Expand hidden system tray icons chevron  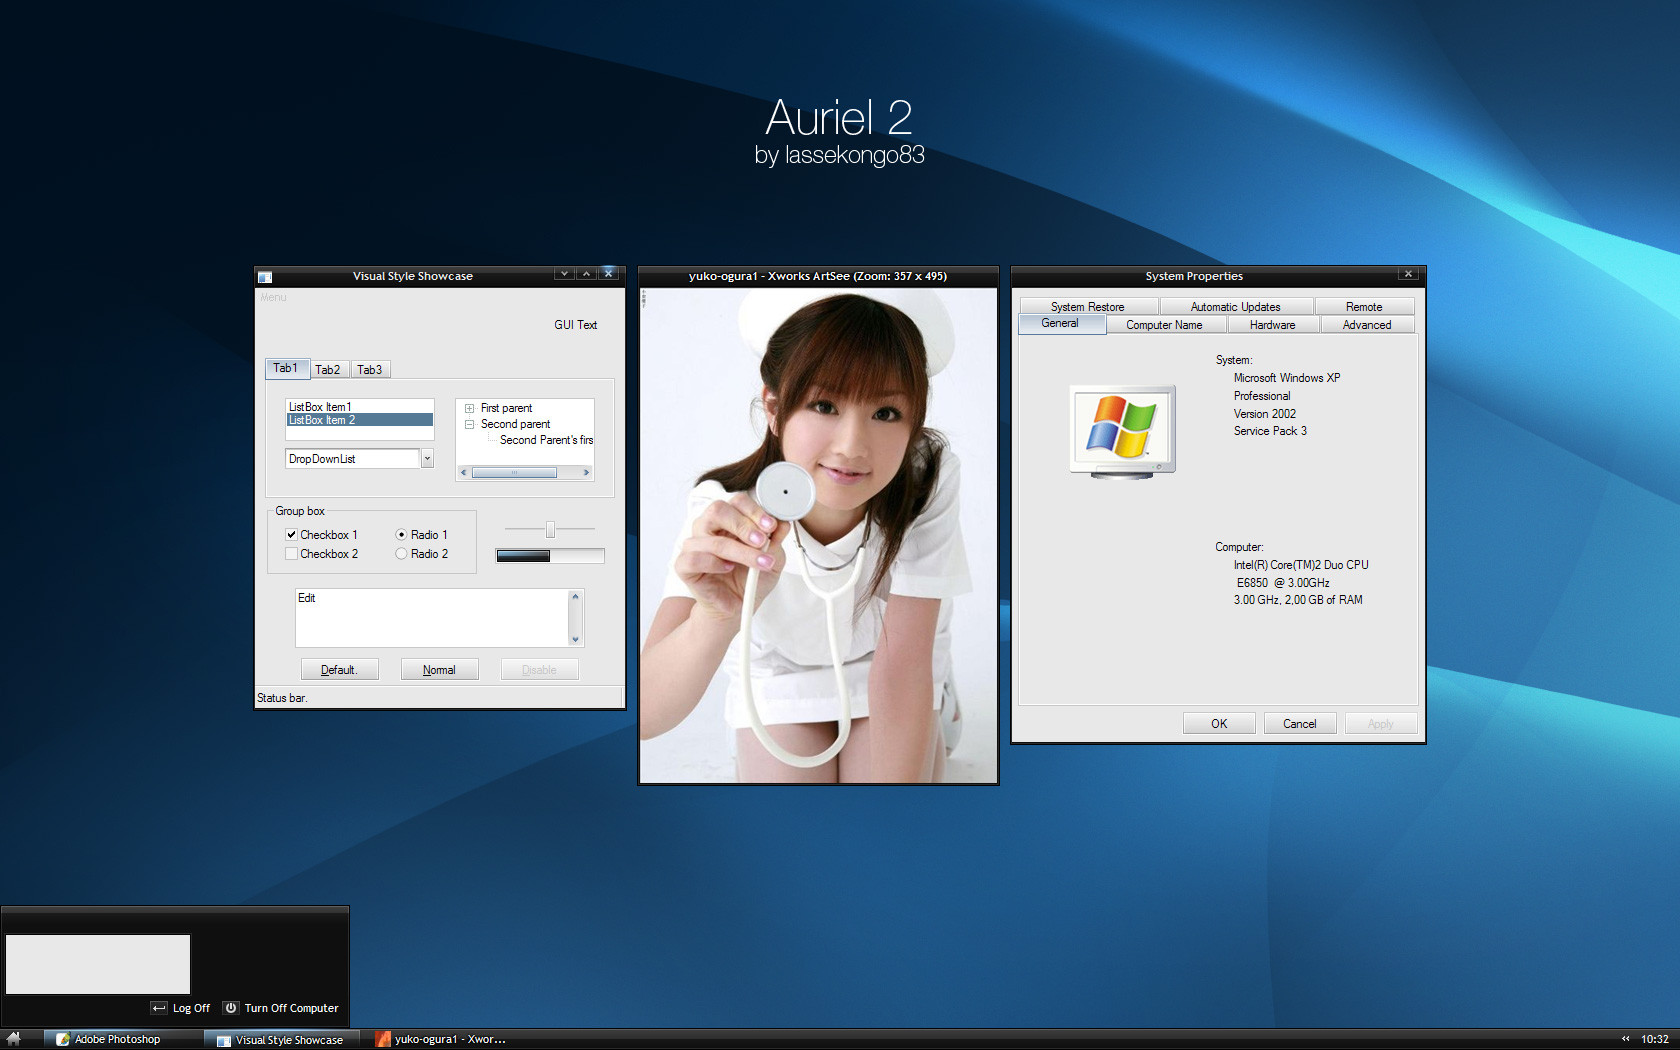tap(1626, 1039)
